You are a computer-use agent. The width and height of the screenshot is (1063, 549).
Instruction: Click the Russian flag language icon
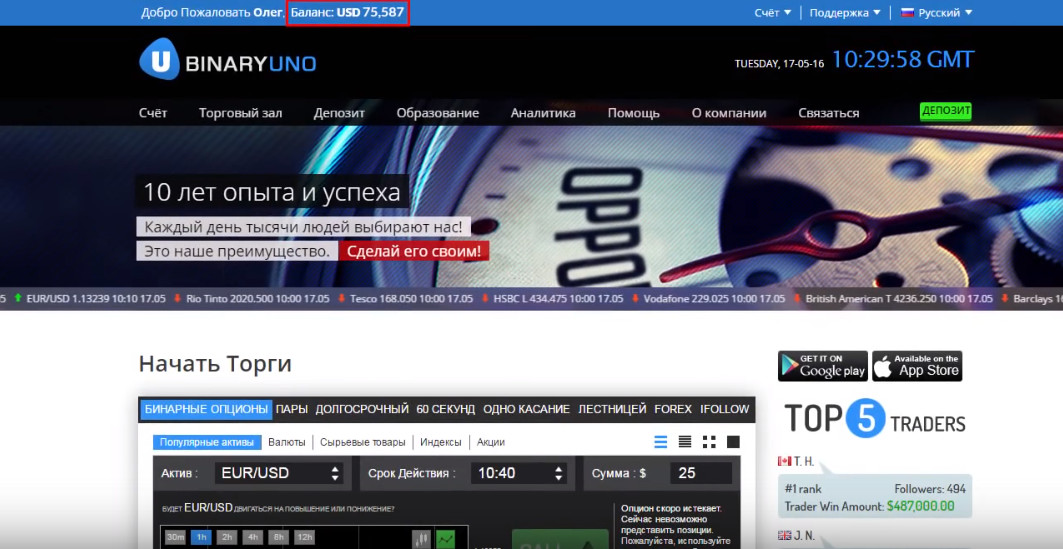908,12
